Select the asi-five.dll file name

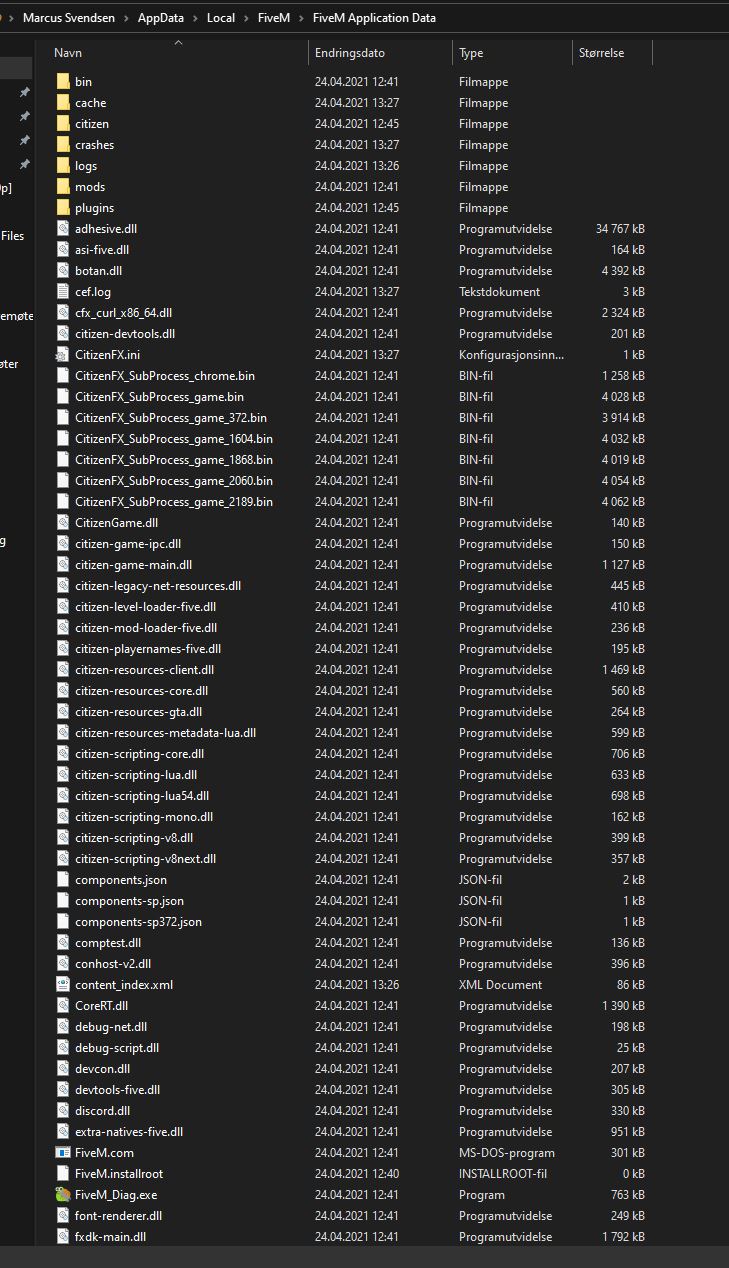click(x=102, y=250)
